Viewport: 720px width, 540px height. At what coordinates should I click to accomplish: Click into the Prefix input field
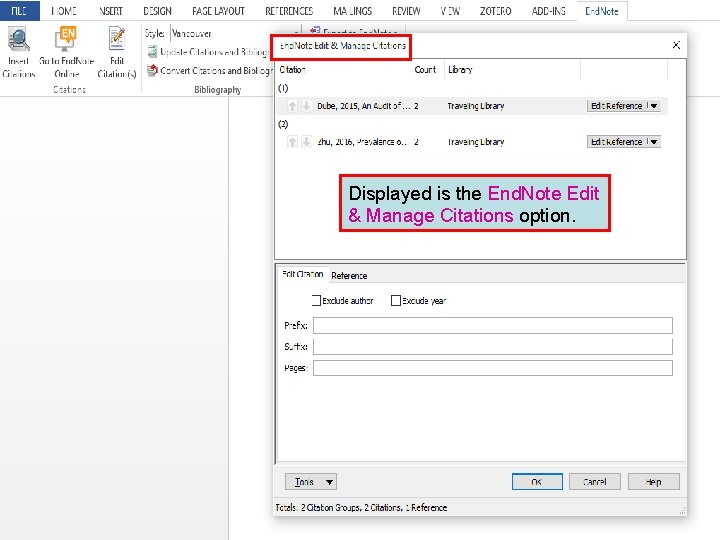click(x=493, y=325)
